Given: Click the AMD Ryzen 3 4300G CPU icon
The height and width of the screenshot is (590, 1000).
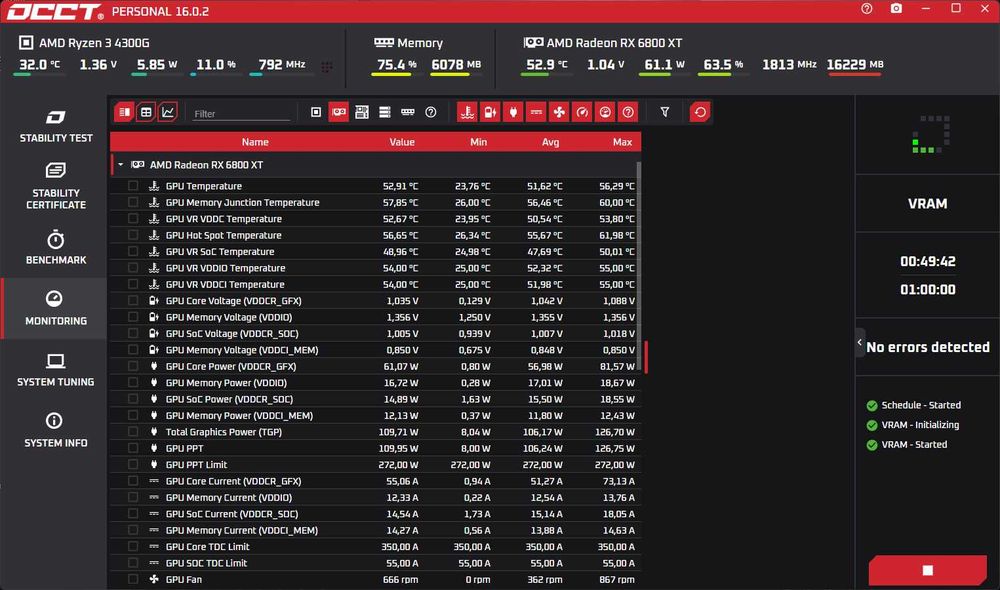Looking at the screenshot, I should (x=26, y=43).
